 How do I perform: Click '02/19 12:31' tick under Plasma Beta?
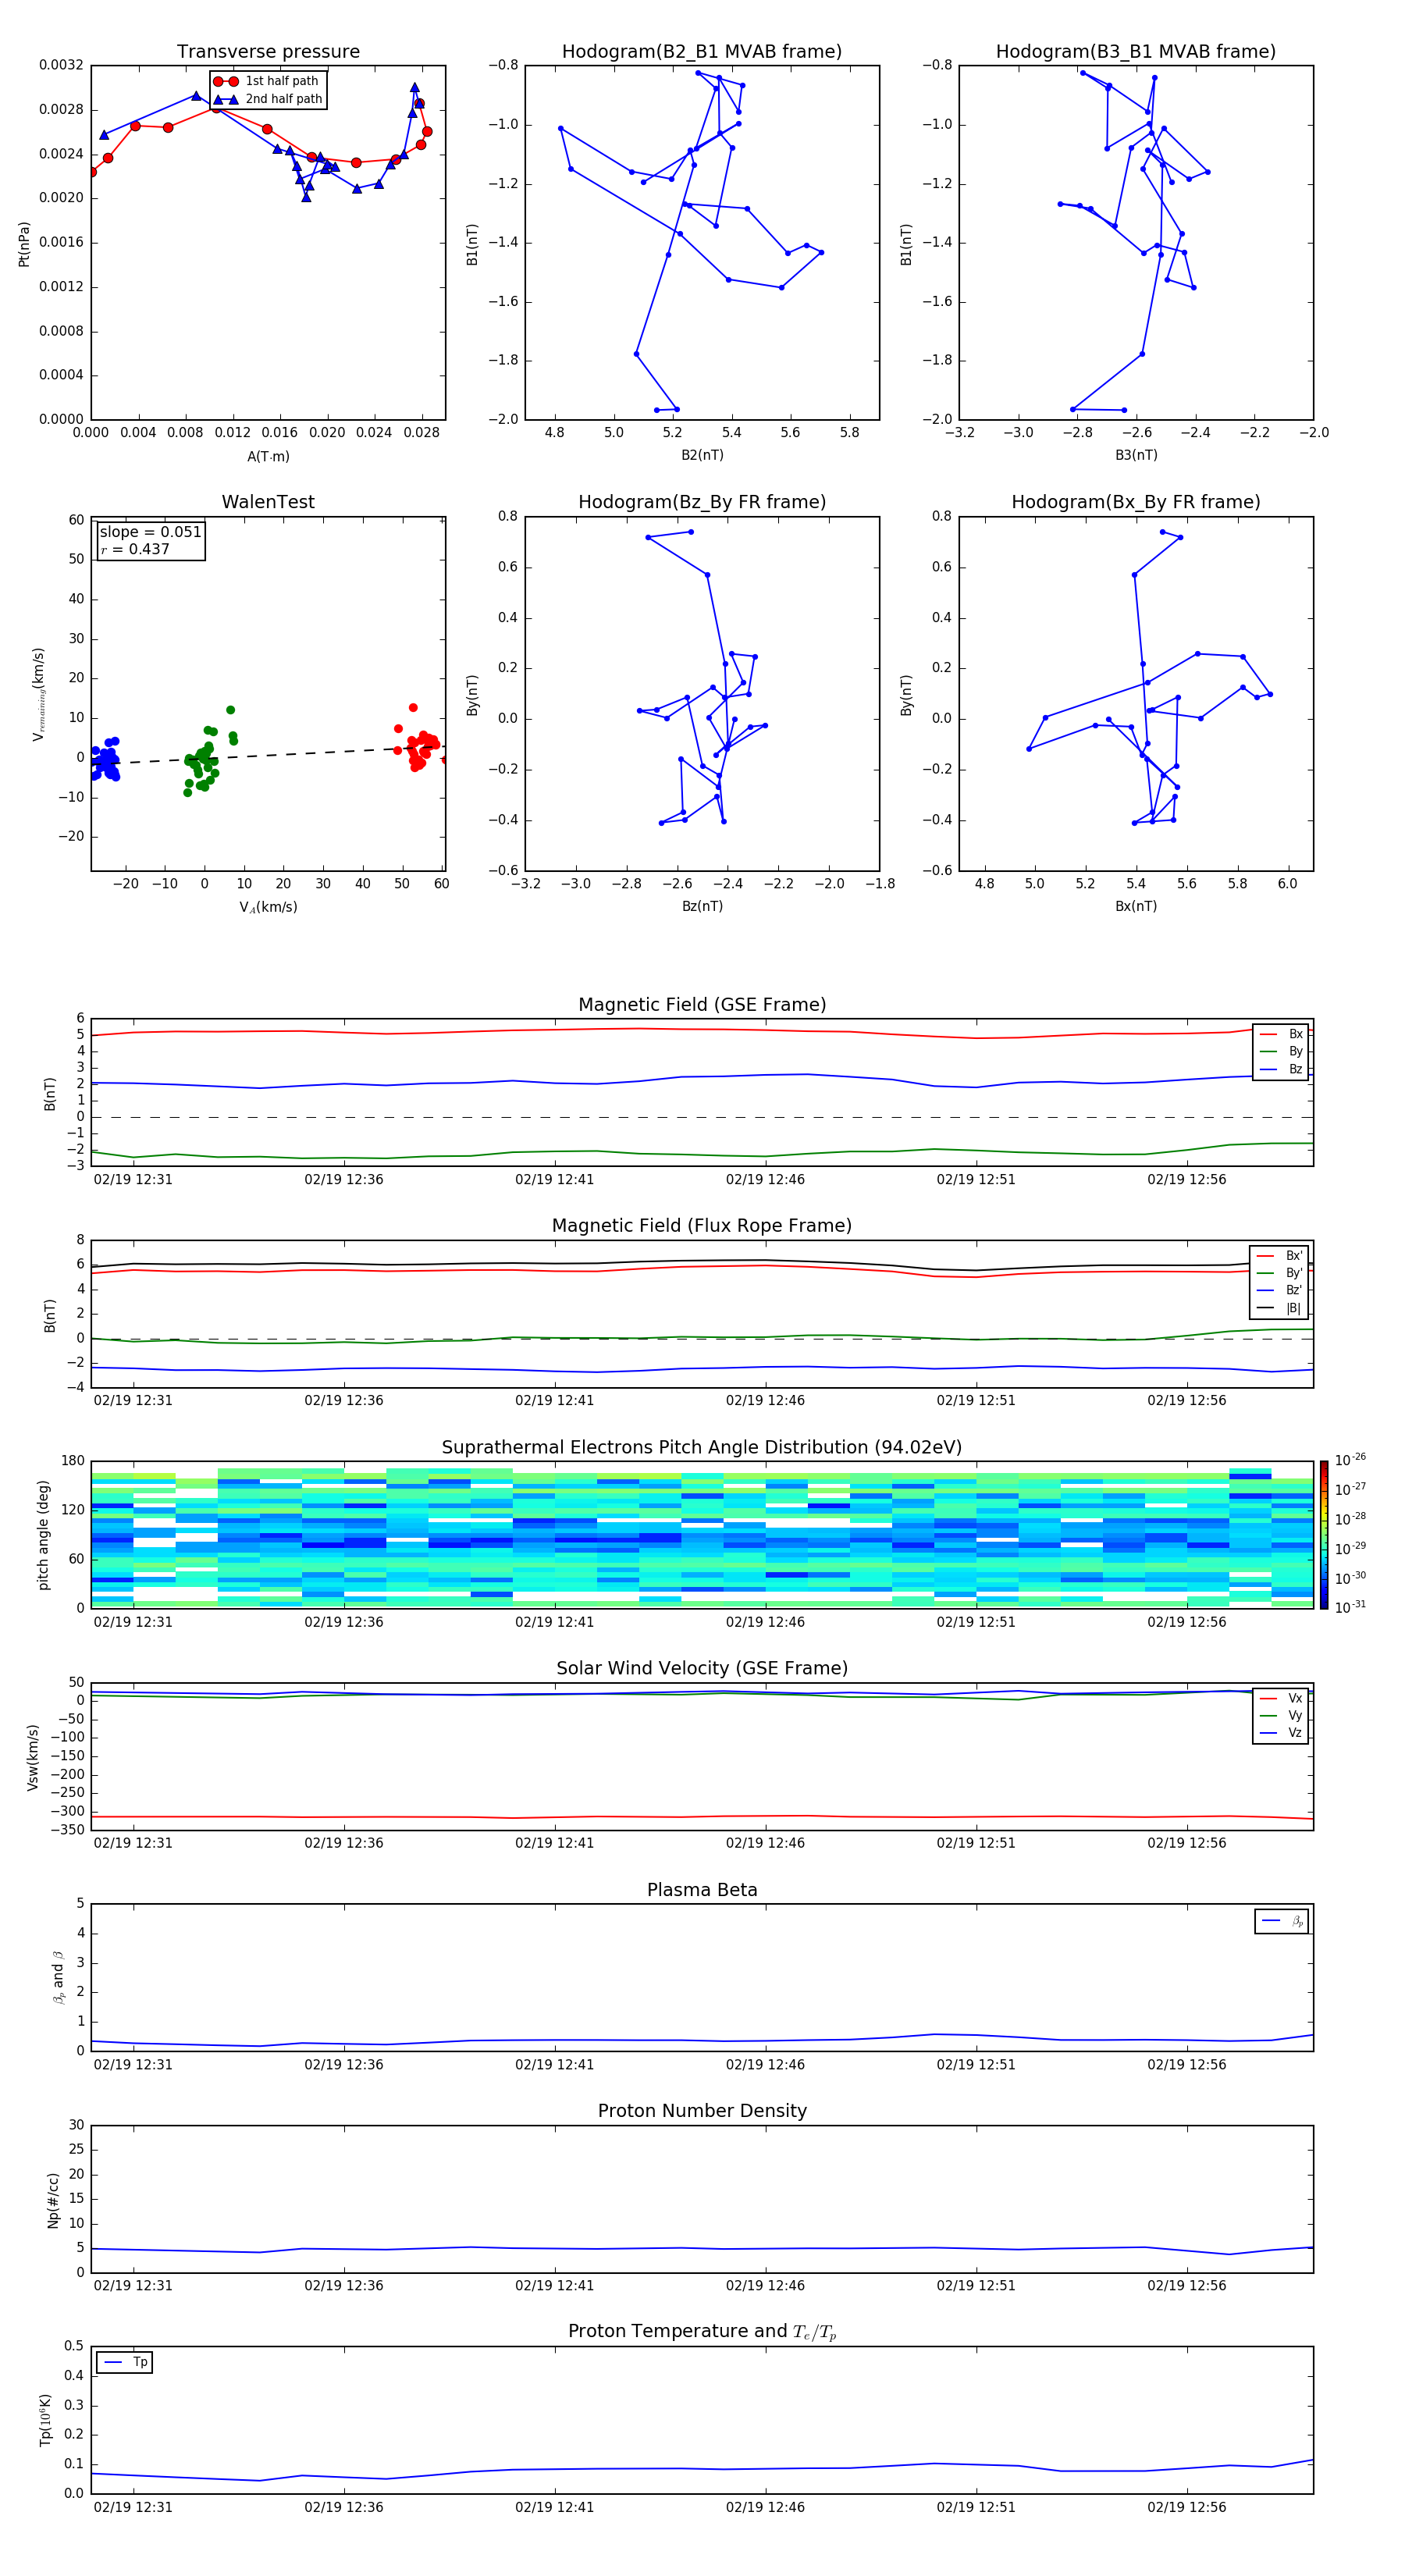[133, 2065]
